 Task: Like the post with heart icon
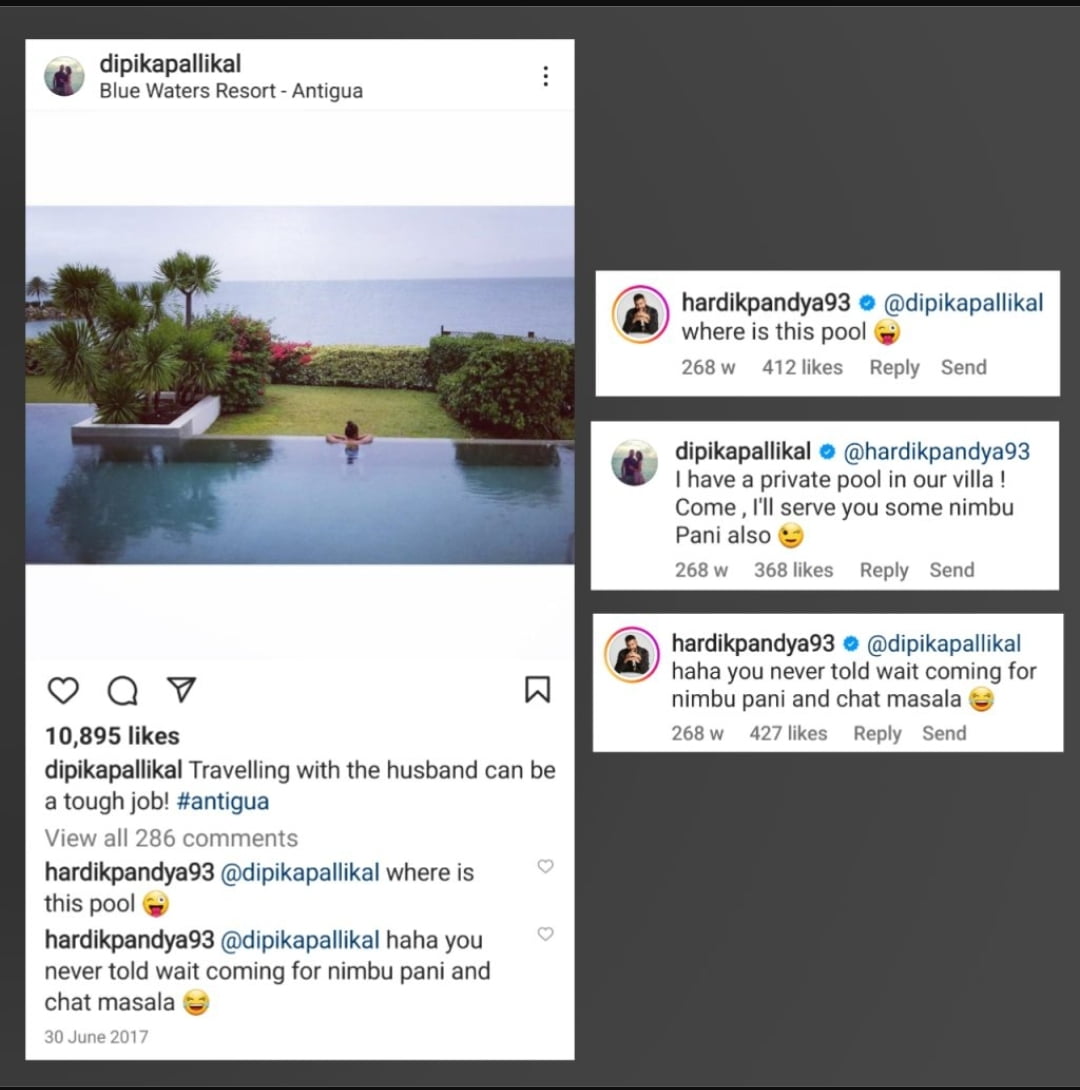pos(63,690)
